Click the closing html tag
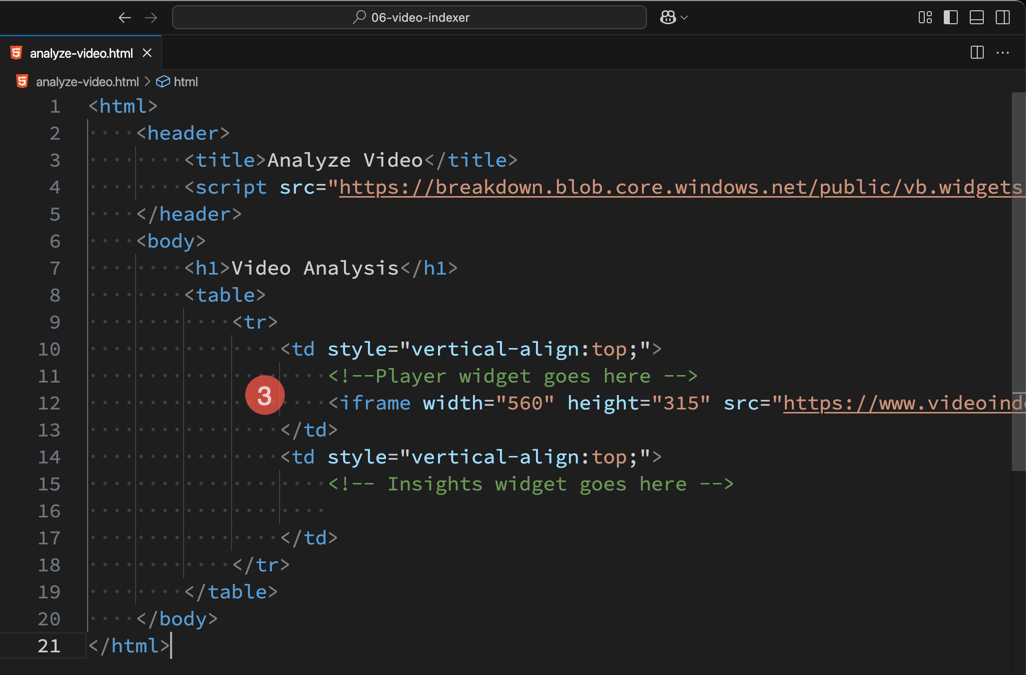Screen dimensions: 1026x675 (129, 646)
